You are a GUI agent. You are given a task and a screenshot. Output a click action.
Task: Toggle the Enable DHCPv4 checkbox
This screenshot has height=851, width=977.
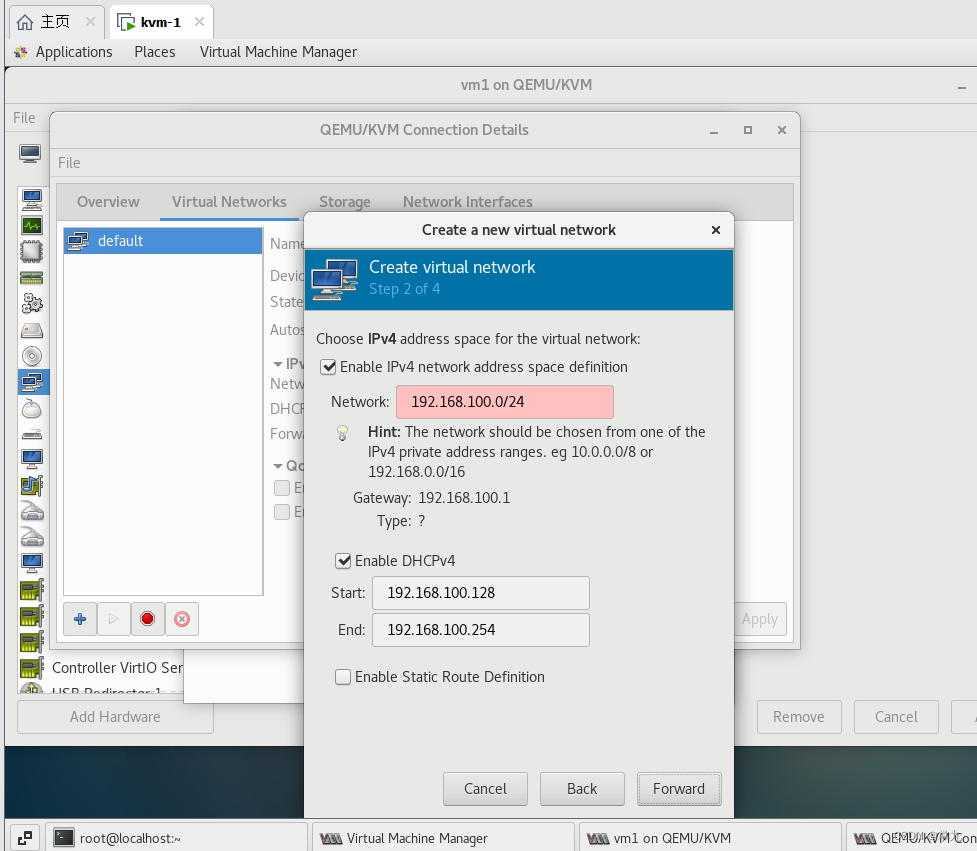tap(343, 561)
